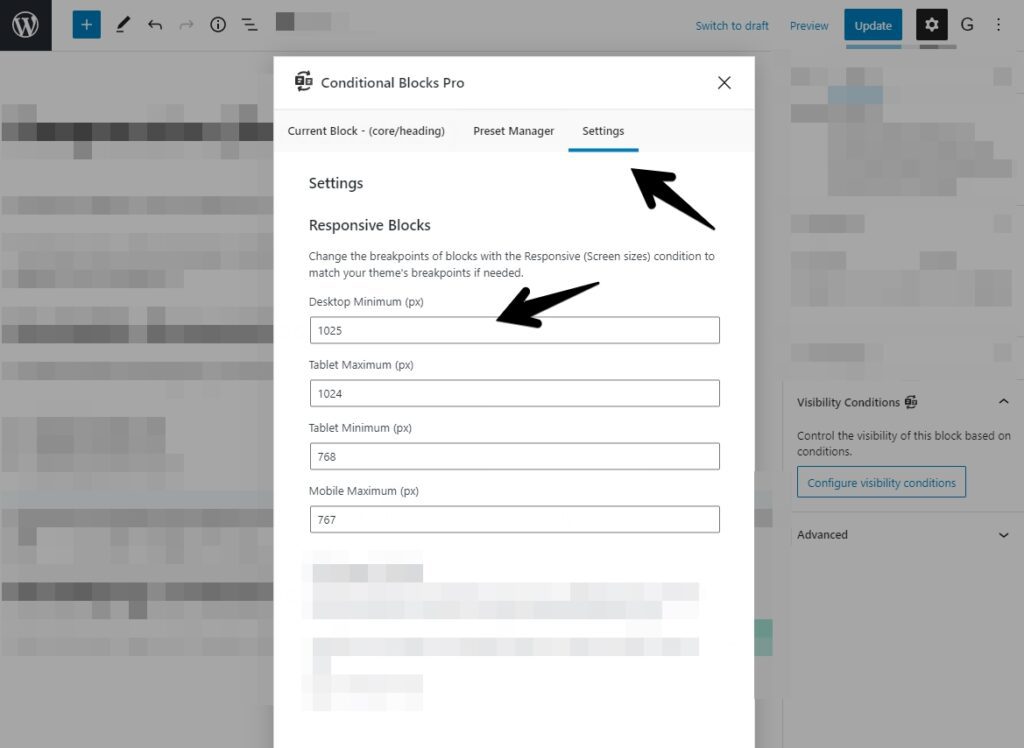1024x748 pixels.
Task: Focus the Mobile Maximum (px) field
Action: [515, 519]
